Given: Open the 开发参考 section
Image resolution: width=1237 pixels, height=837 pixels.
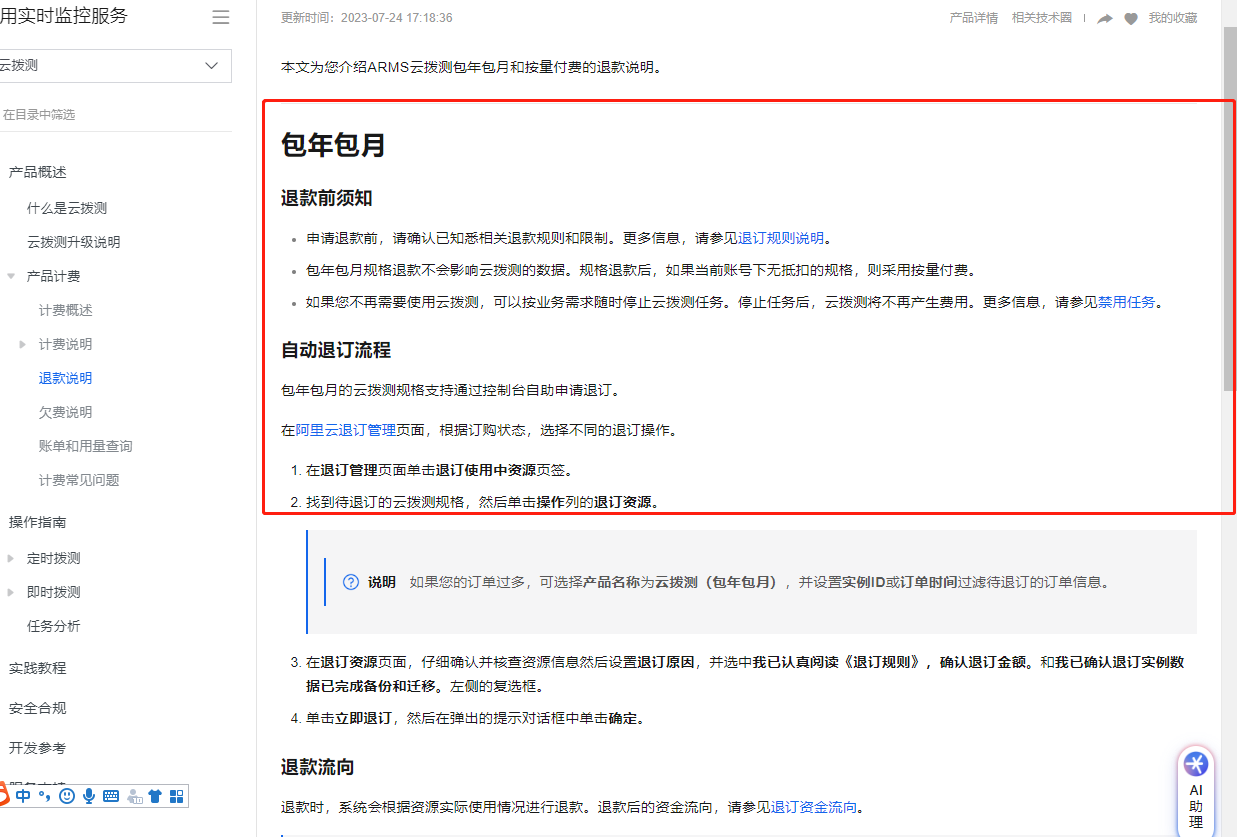Looking at the screenshot, I should click(x=38, y=748).
